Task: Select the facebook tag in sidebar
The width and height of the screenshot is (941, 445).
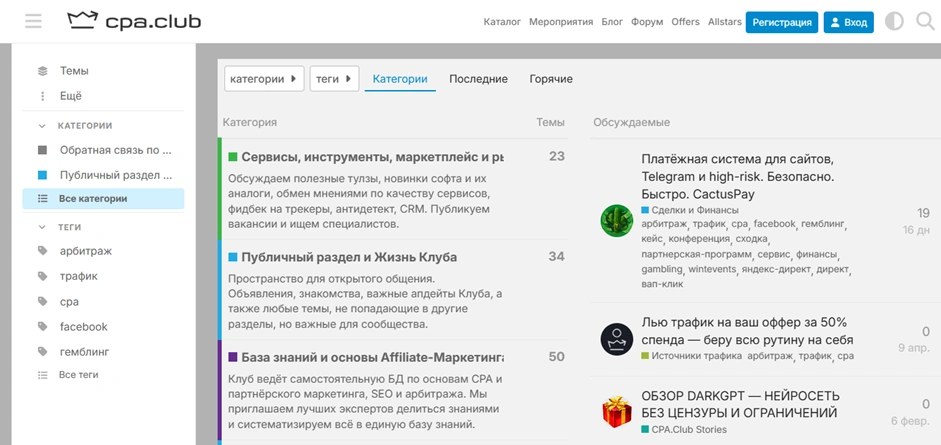Action: pyautogui.click(x=84, y=327)
